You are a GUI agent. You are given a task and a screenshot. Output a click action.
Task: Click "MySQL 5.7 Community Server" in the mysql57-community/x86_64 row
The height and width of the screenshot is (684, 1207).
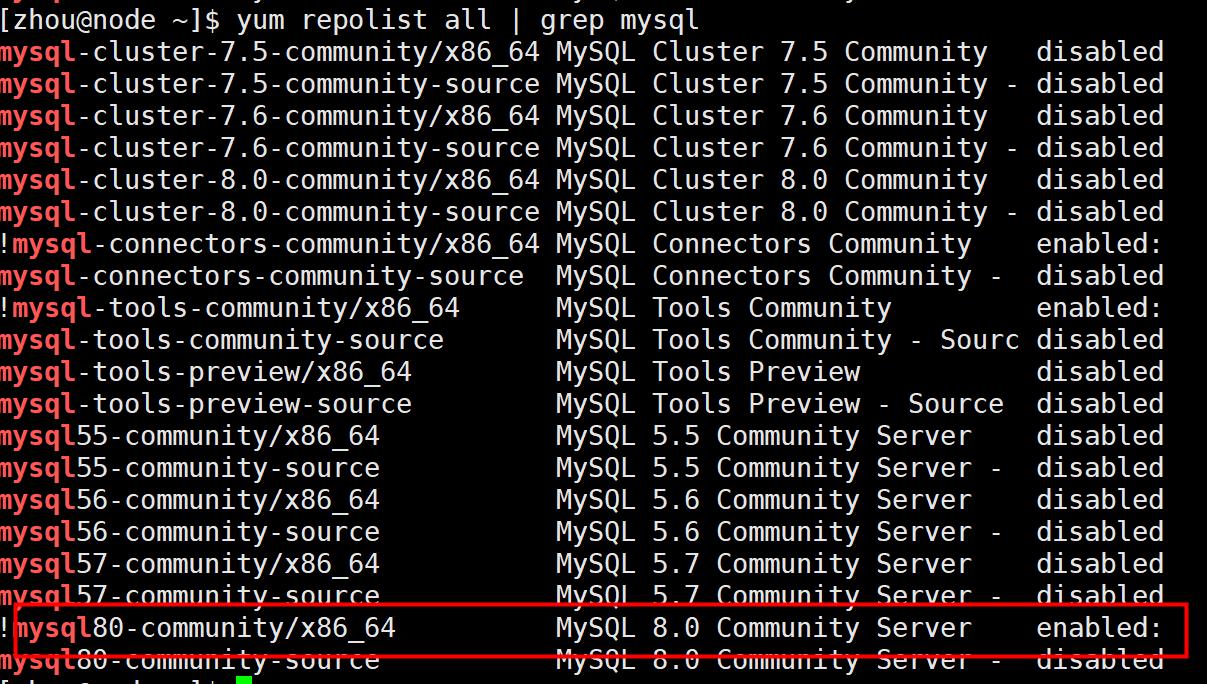pyautogui.click(x=764, y=564)
